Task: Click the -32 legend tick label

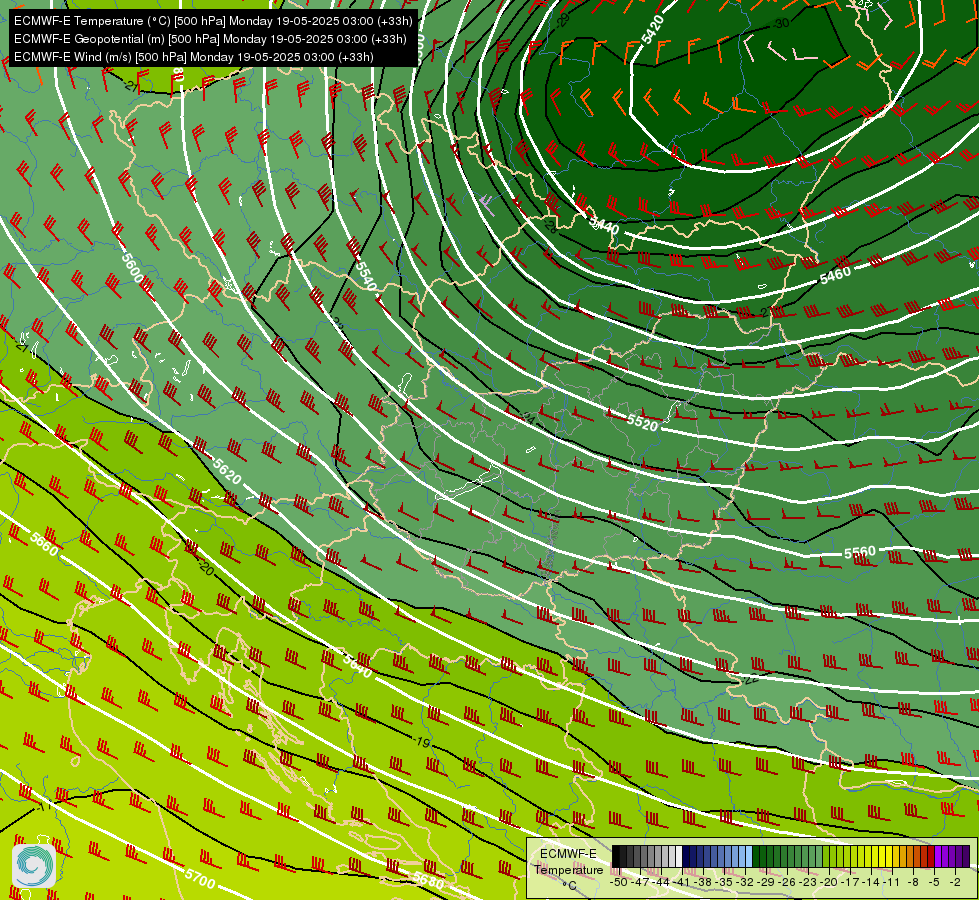Action: [x=745, y=883]
